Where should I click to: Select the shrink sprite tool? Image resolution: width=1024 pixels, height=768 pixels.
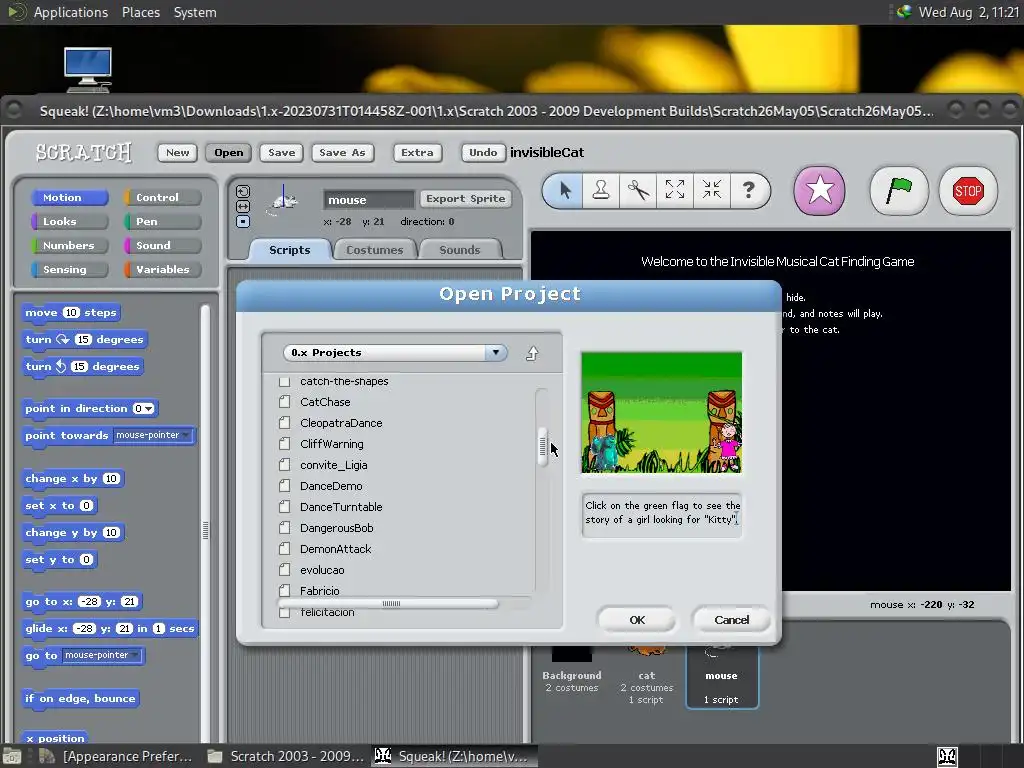pyautogui.click(x=712, y=190)
